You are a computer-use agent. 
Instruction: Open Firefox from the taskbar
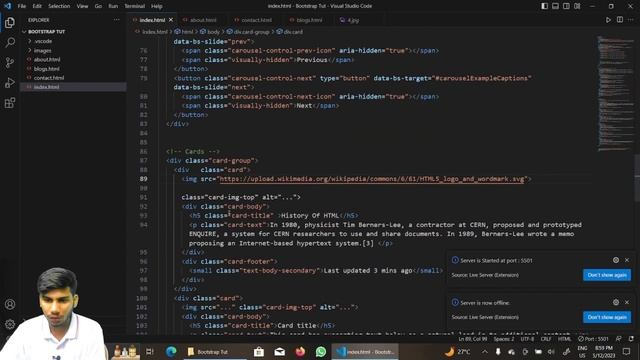click(300, 351)
